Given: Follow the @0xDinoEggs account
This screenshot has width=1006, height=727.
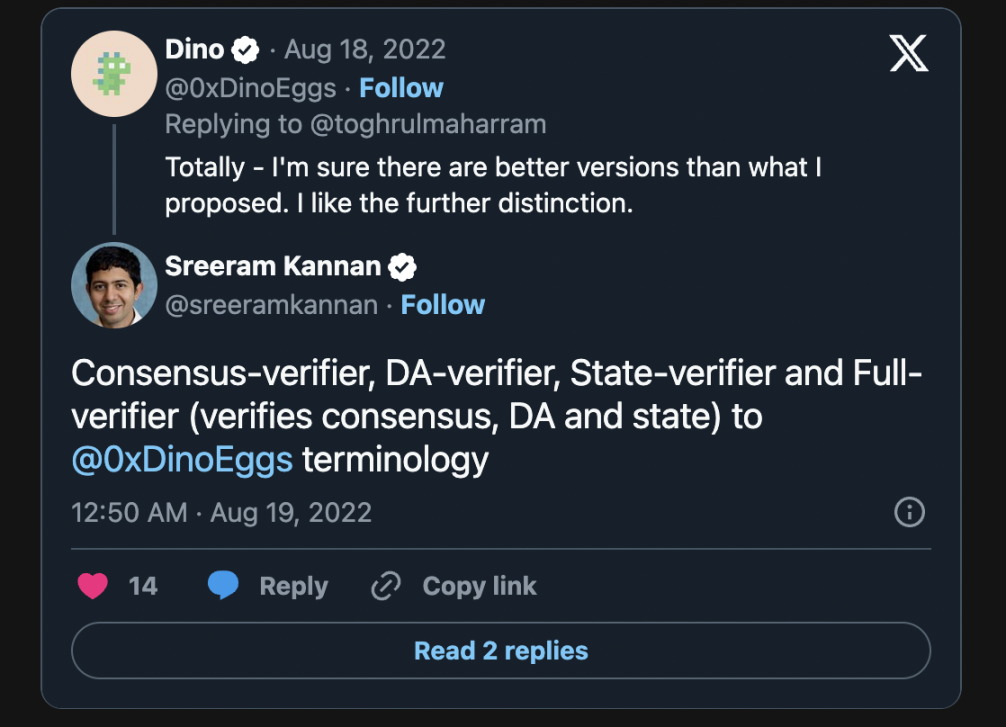Looking at the screenshot, I should [401, 88].
